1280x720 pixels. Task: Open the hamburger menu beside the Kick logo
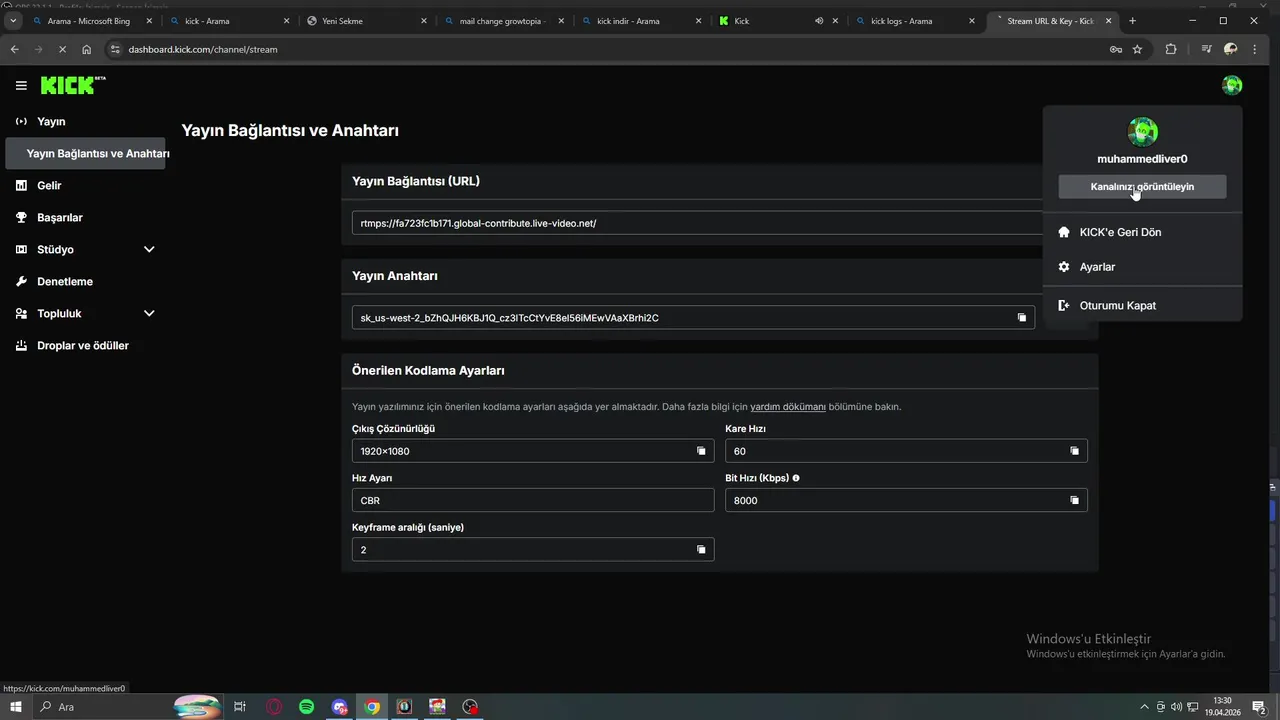pos(21,86)
